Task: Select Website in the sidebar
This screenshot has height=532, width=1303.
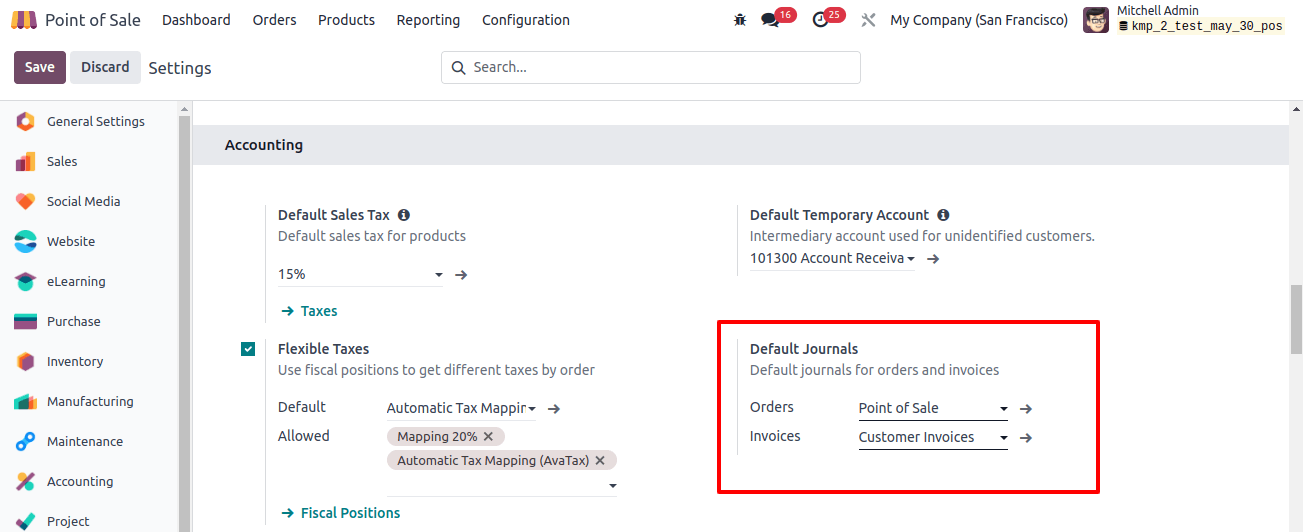Action: [x=71, y=241]
